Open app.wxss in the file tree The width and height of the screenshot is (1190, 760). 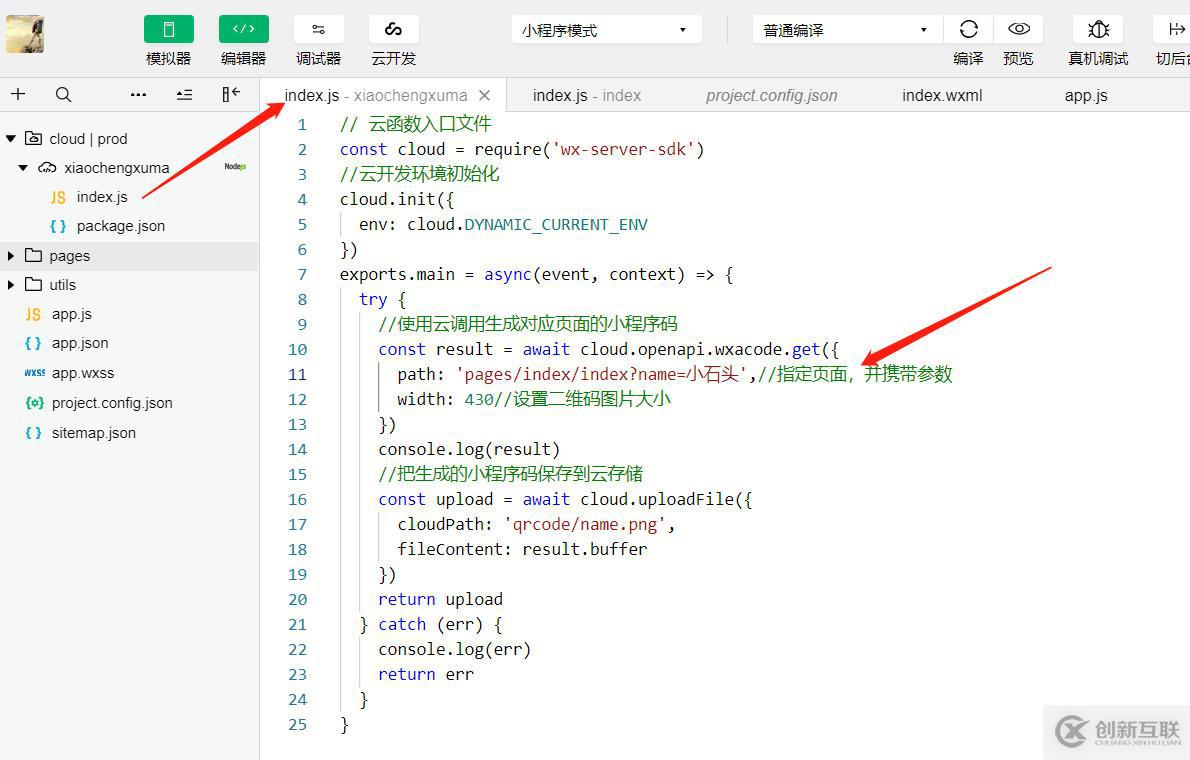83,373
